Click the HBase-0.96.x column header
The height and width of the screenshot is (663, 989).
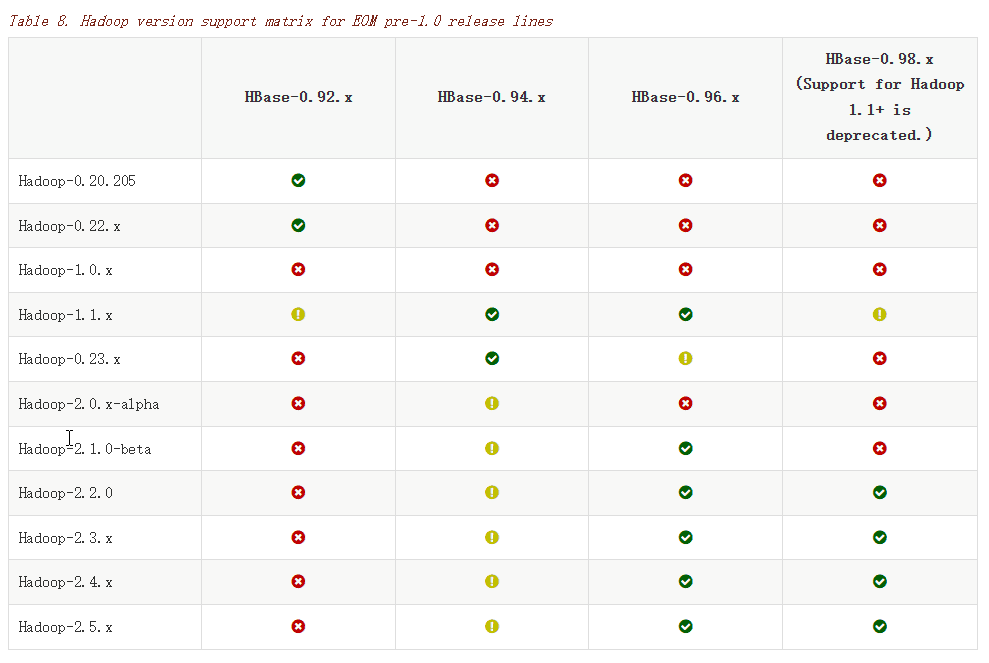(x=685, y=97)
